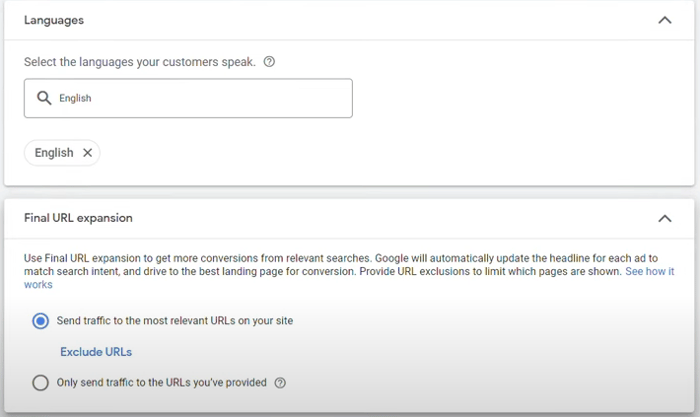This screenshot has height=417, width=700.
Task: Collapse the Final URL expansion chevron
Action: click(x=665, y=218)
